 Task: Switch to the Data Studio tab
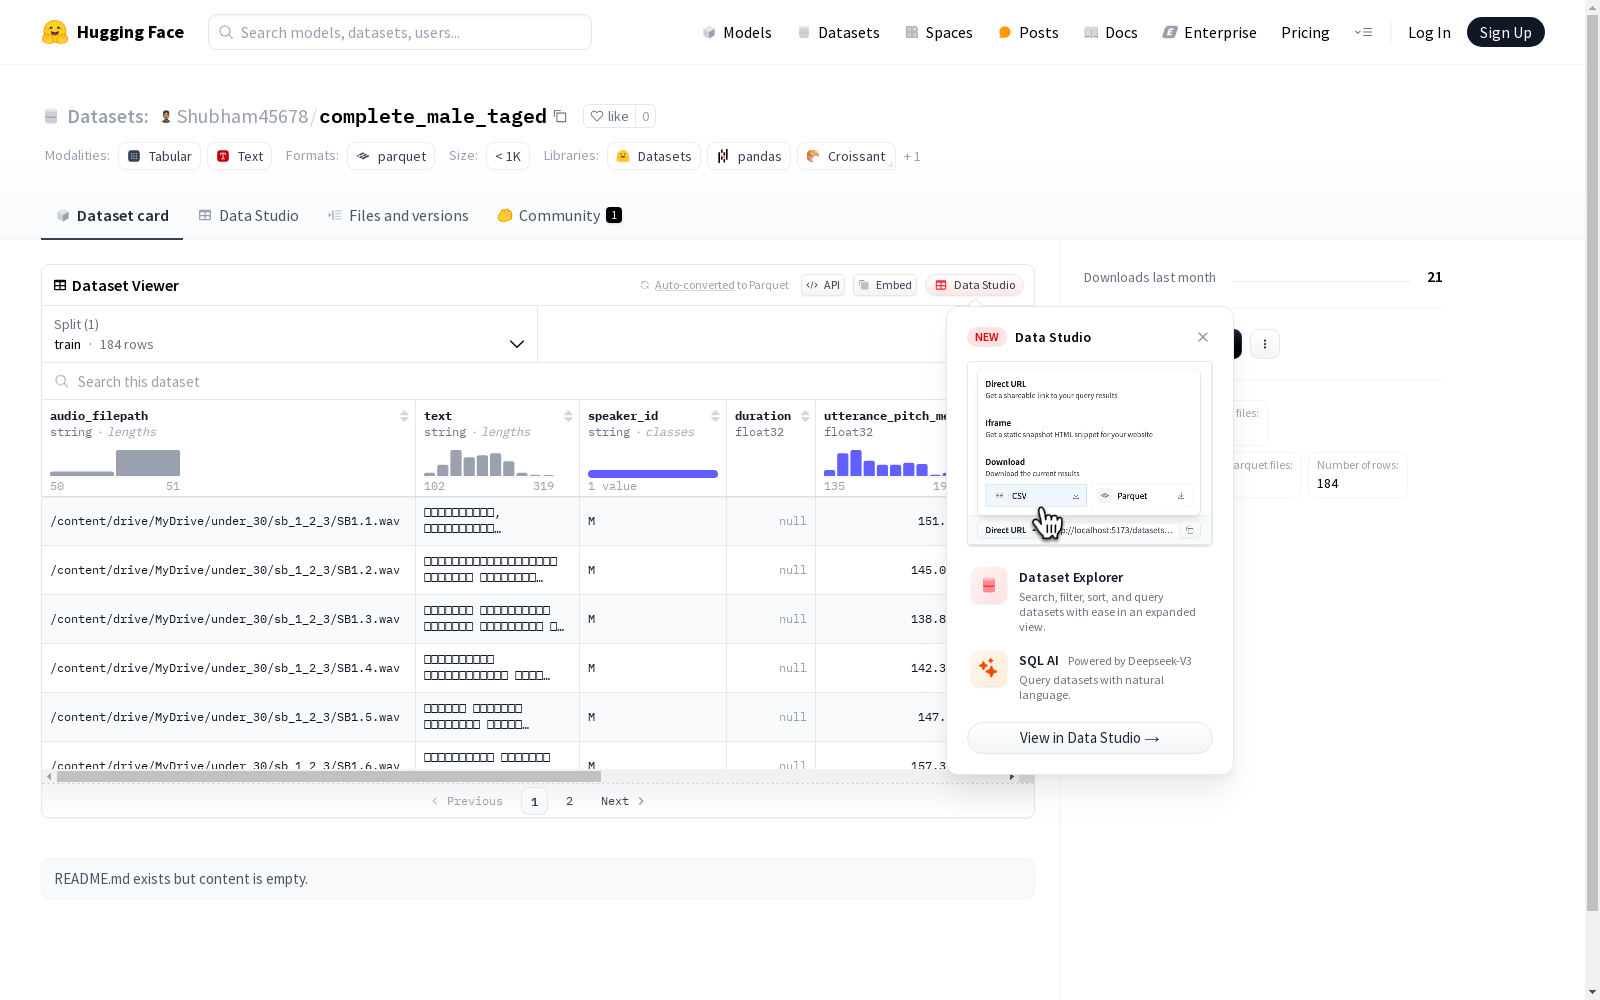(248, 216)
